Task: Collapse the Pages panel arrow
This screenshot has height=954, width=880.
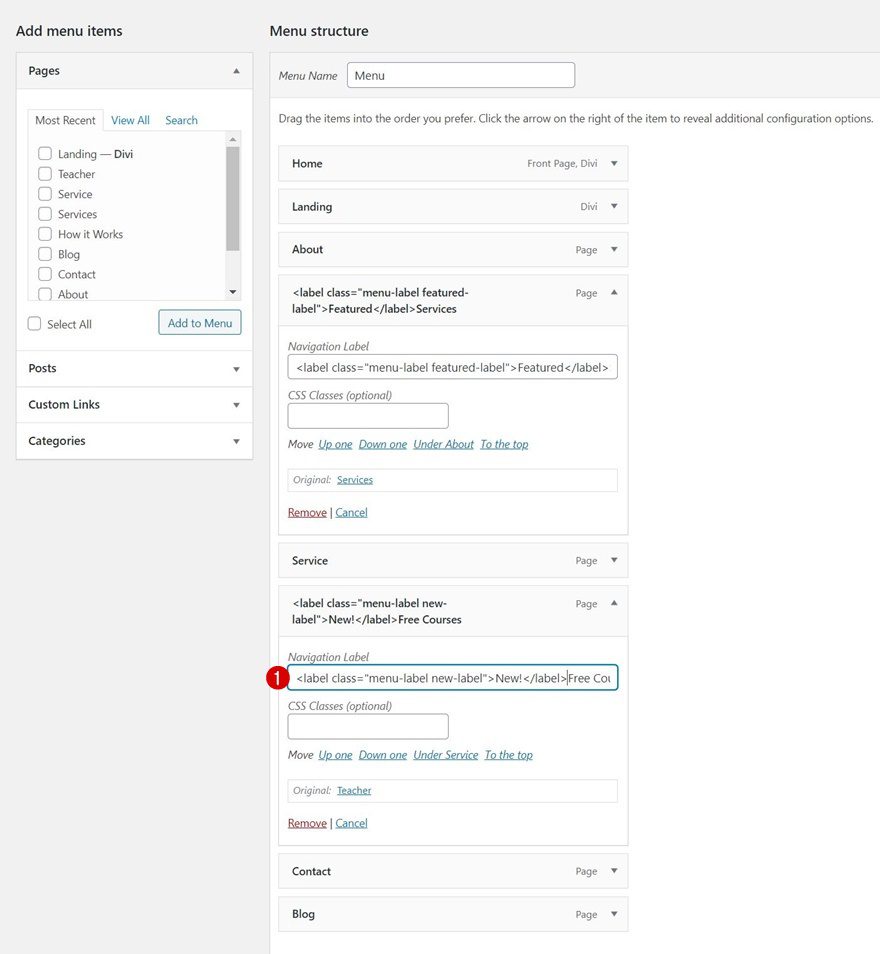Action: click(x=236, y=71)
